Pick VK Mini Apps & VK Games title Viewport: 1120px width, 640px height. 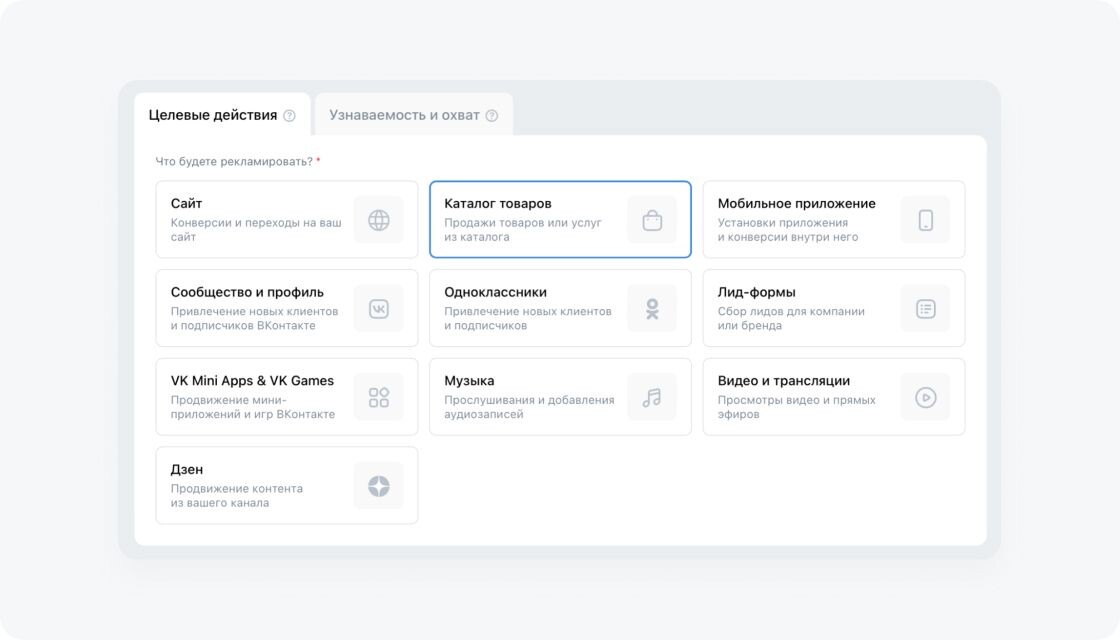coord(252,381)
